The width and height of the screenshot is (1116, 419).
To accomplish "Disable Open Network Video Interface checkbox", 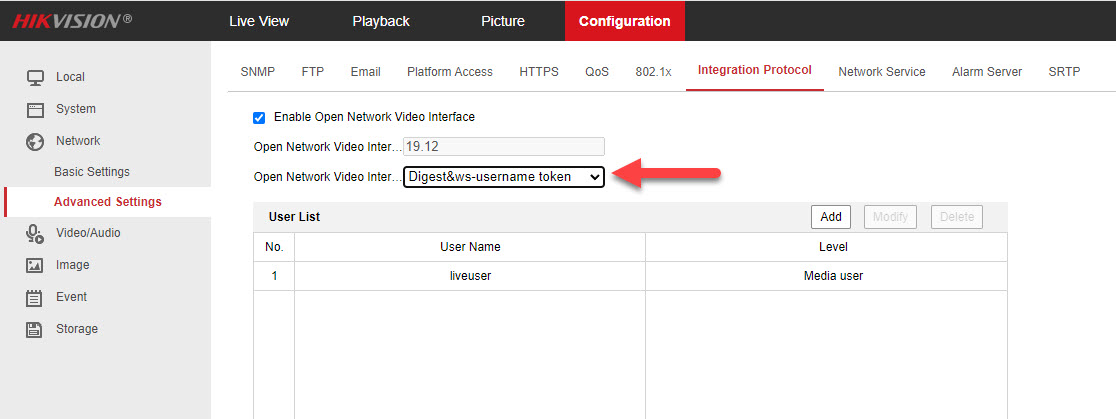I will coord(259,117).
